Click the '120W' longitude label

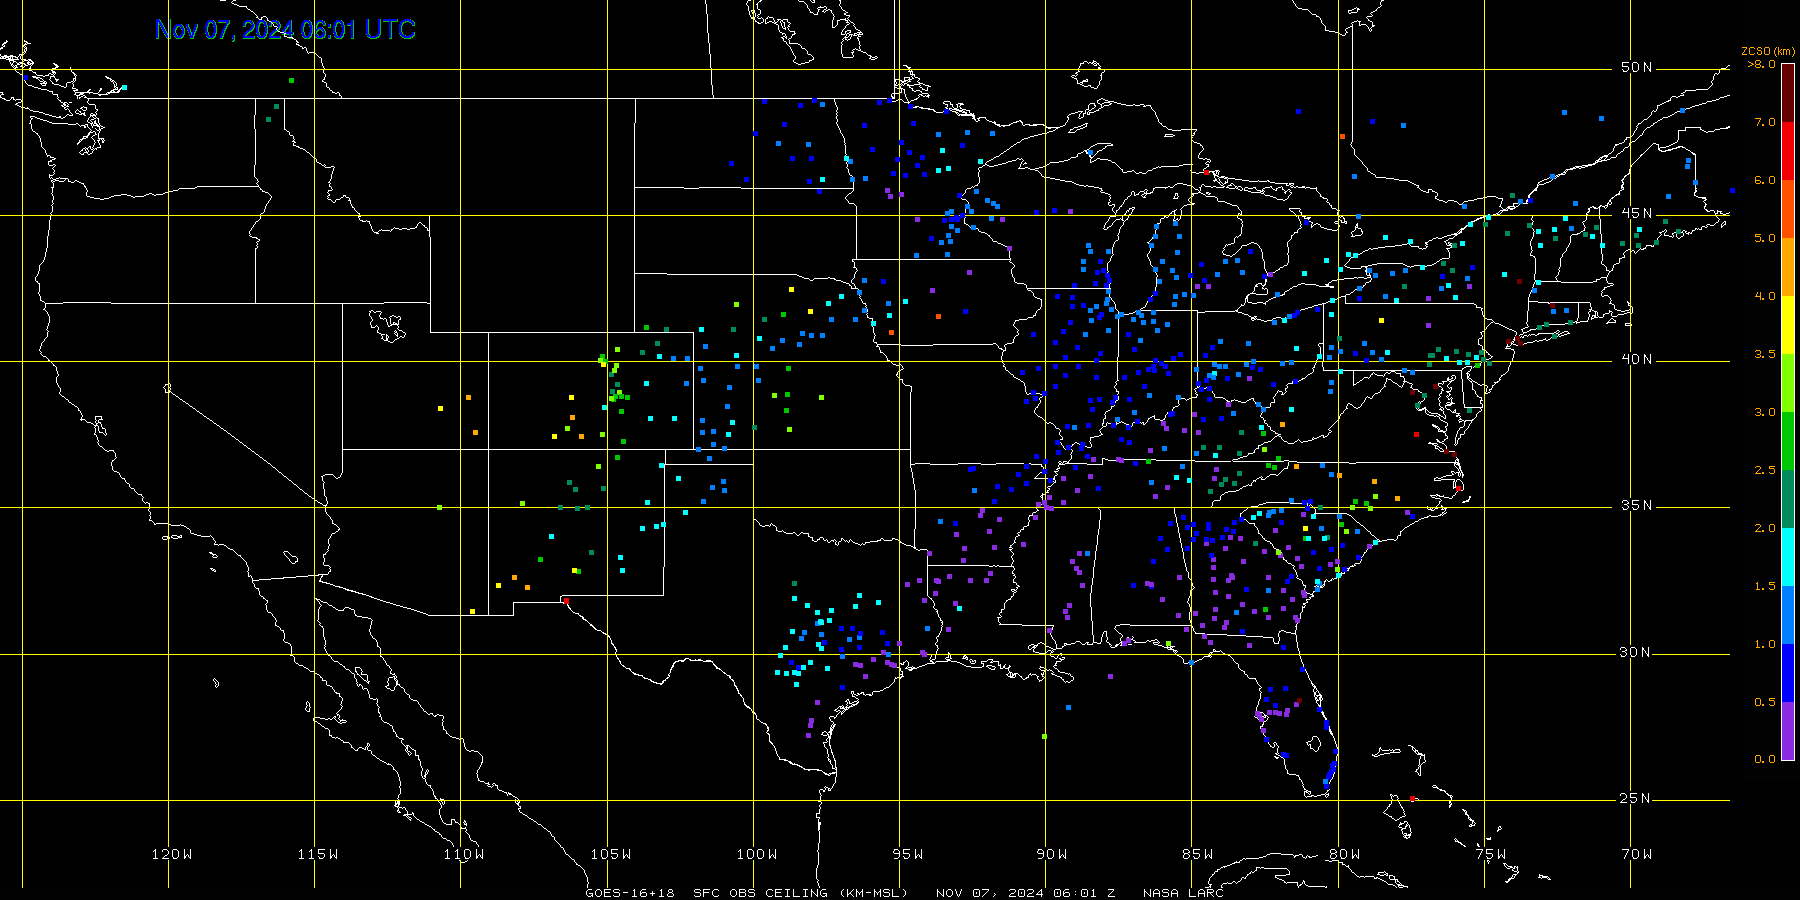coord(172,854)
